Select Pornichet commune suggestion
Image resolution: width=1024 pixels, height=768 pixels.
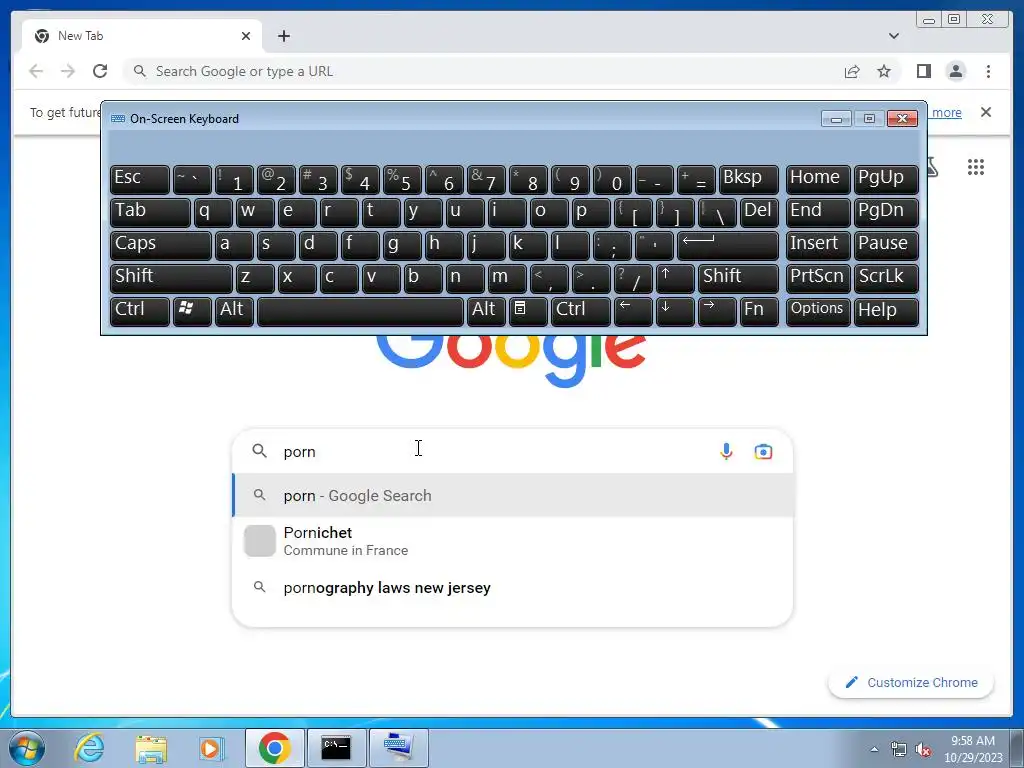(x=513, y=541)
